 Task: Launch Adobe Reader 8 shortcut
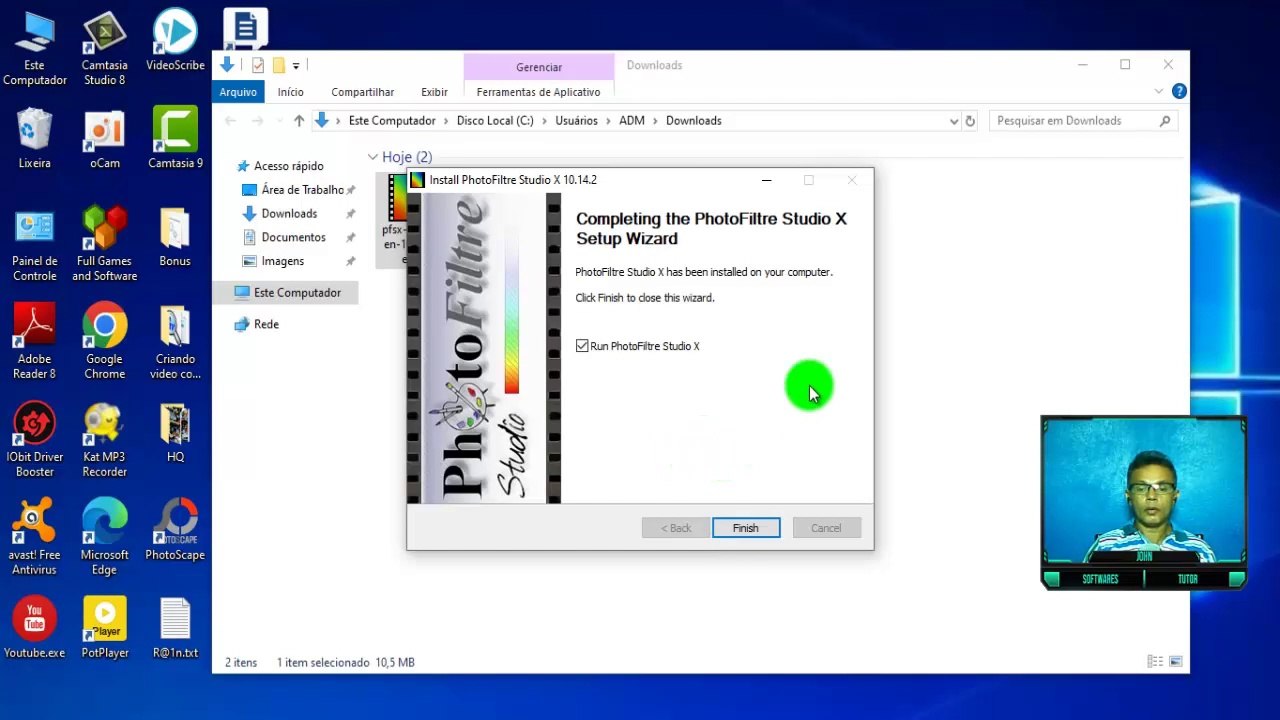34,342
